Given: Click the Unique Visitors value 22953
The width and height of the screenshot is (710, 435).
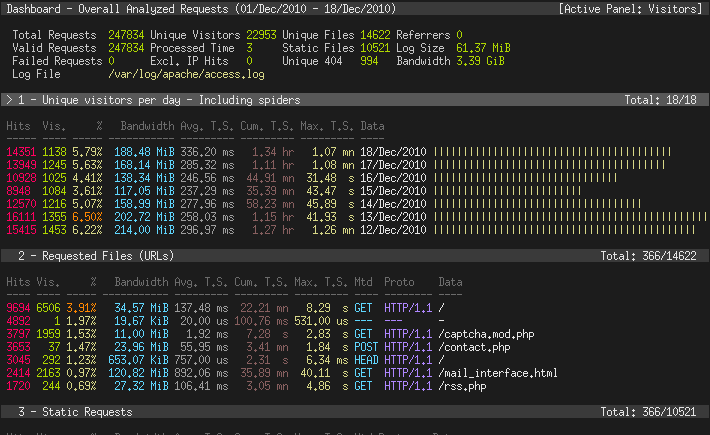Looking at the screenshot, I should (x=261, y=35).
